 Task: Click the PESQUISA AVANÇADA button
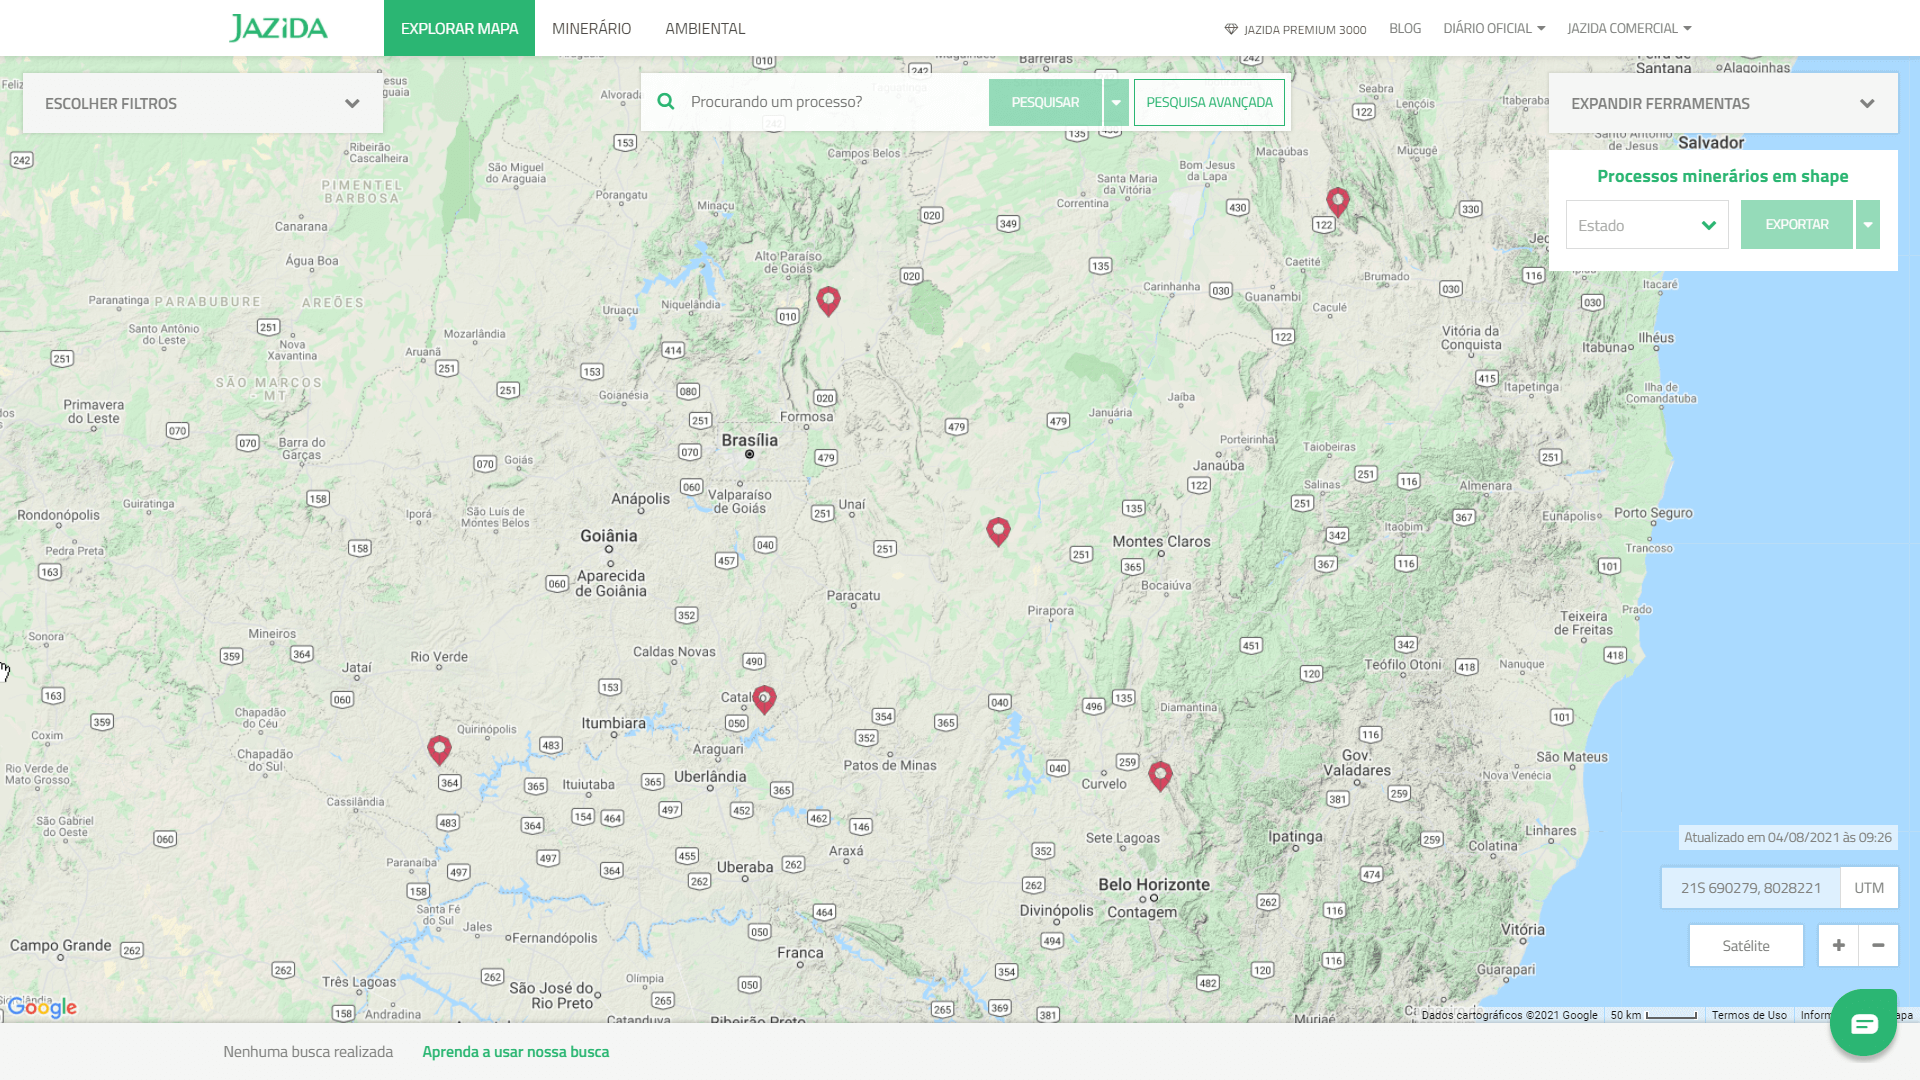coord(1208,101)
